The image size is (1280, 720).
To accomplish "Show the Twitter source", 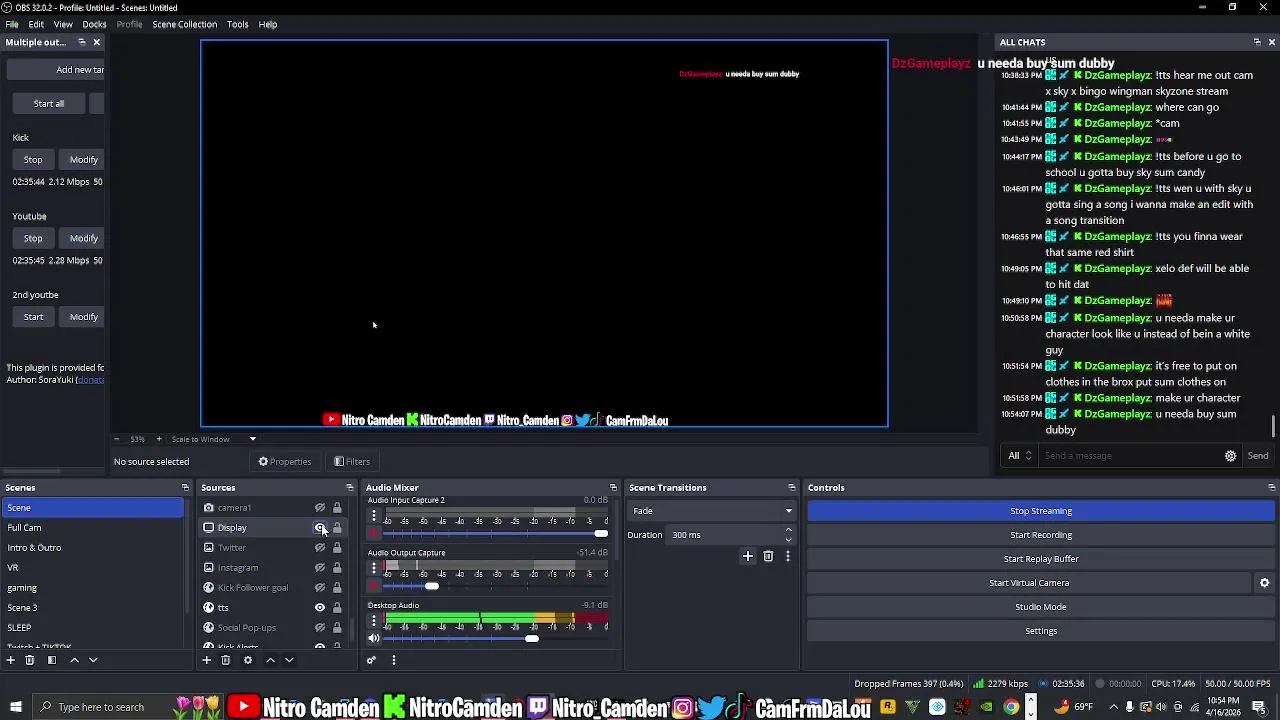I will point(320,548).
